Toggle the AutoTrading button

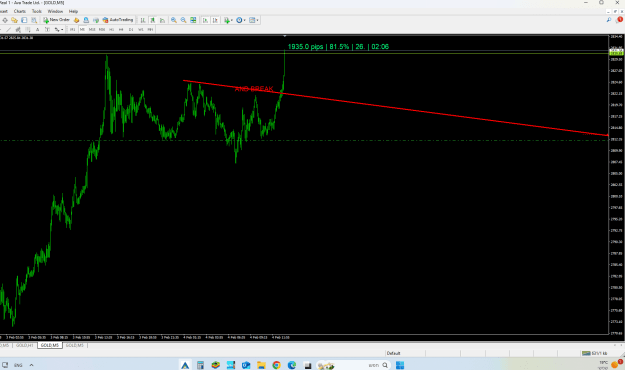118,20
